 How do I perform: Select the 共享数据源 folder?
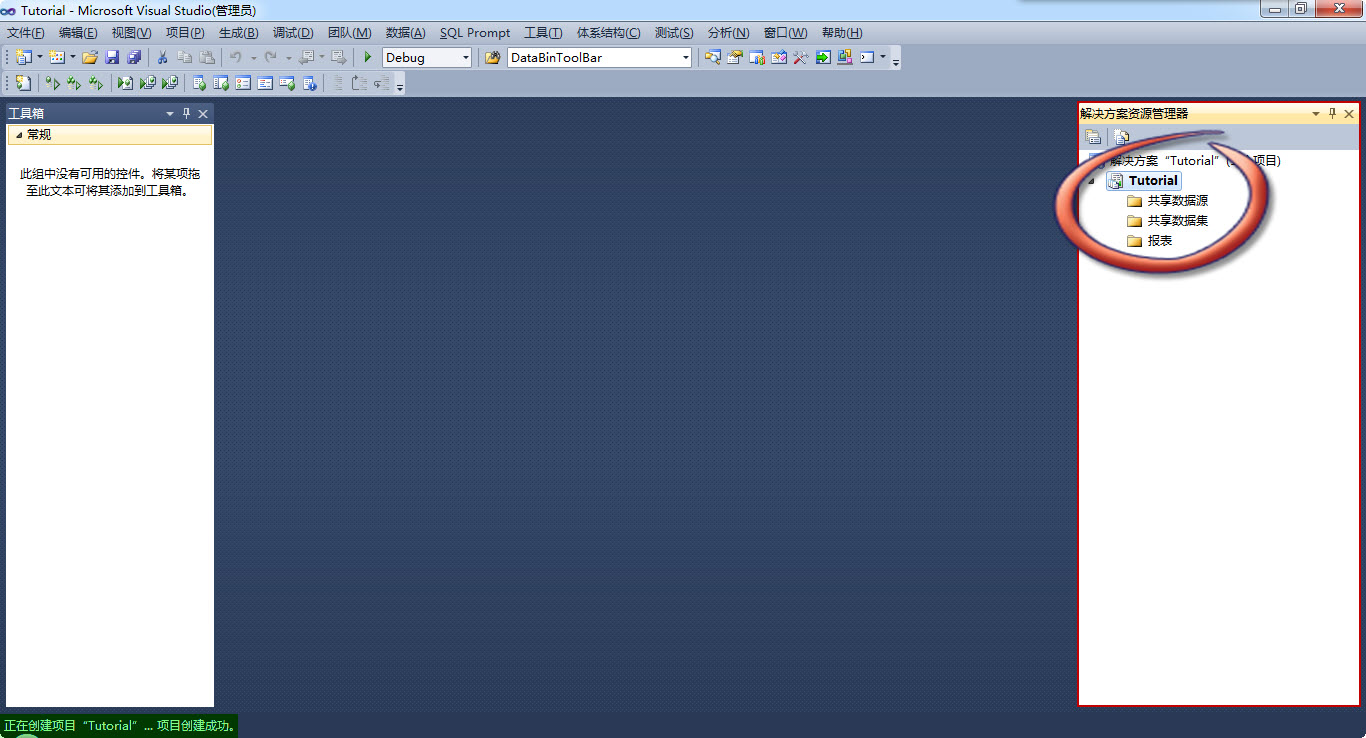1168,201
